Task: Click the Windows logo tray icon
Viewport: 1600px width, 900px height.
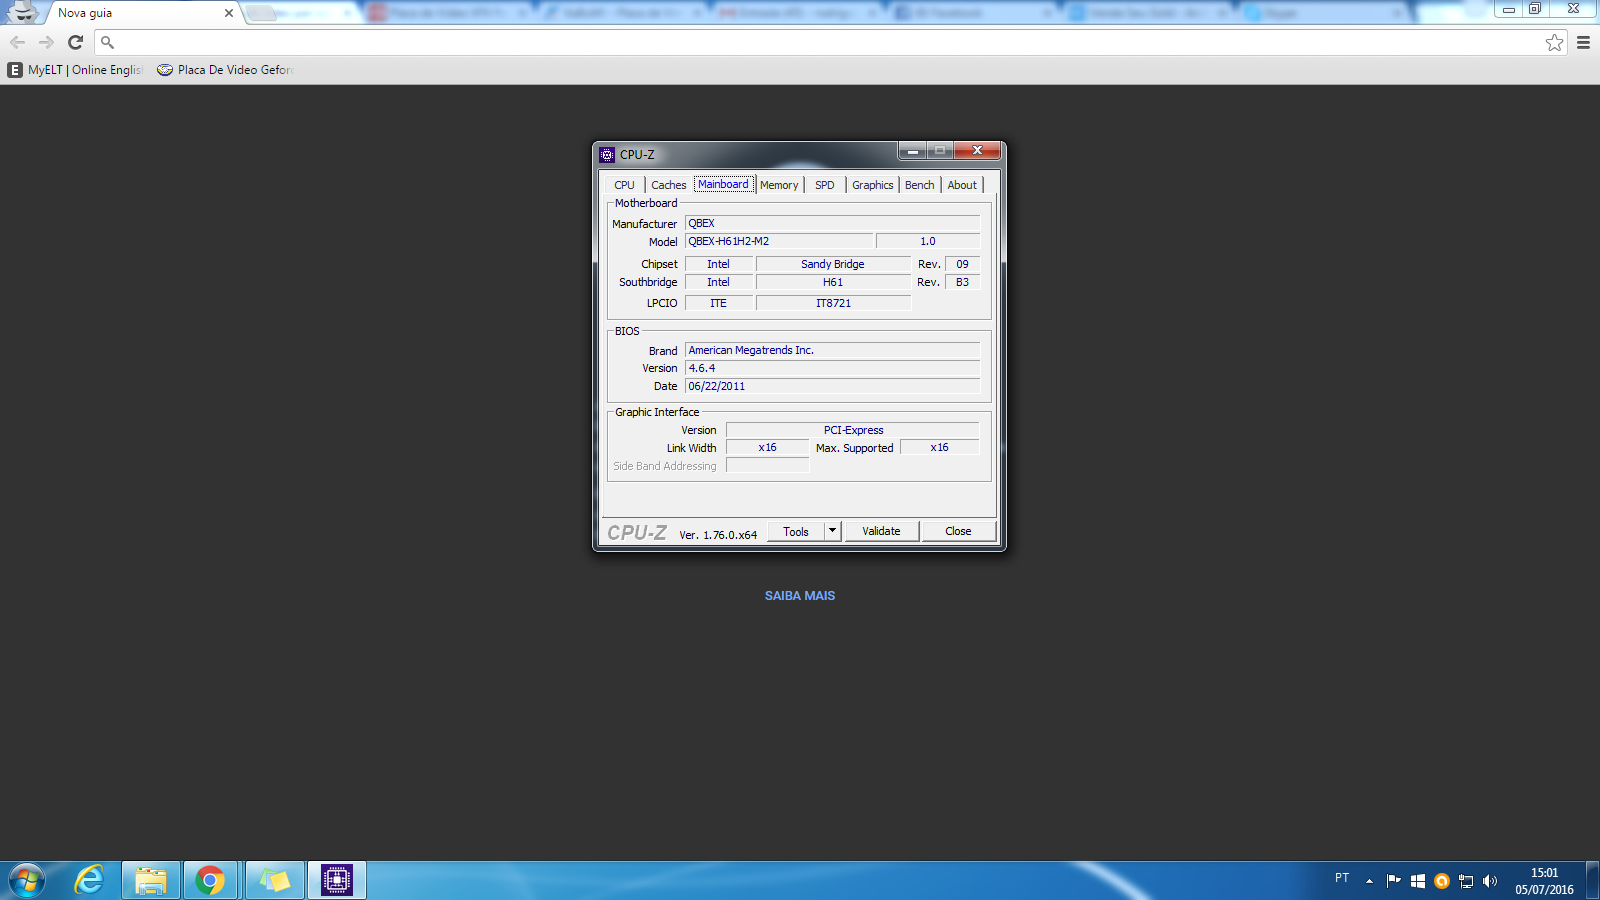Action: [x=1417, y=881]
